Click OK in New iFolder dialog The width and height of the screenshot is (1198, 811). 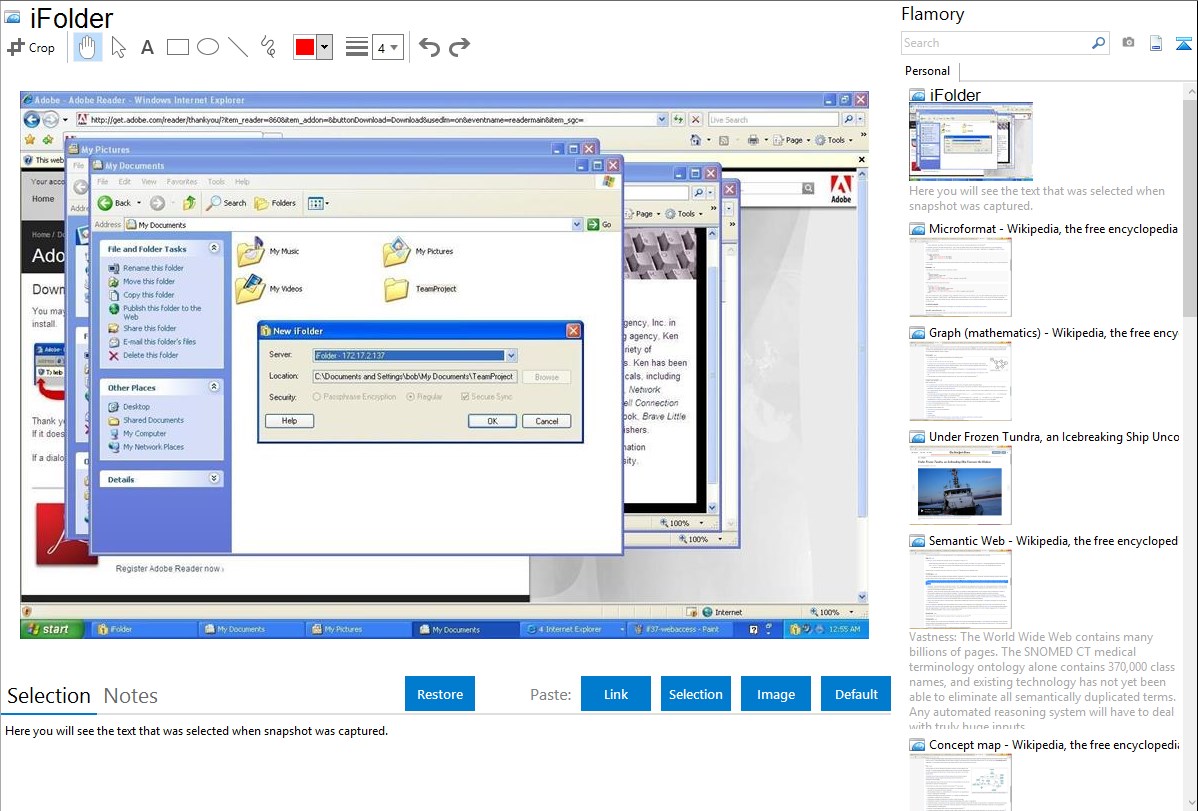492,421
